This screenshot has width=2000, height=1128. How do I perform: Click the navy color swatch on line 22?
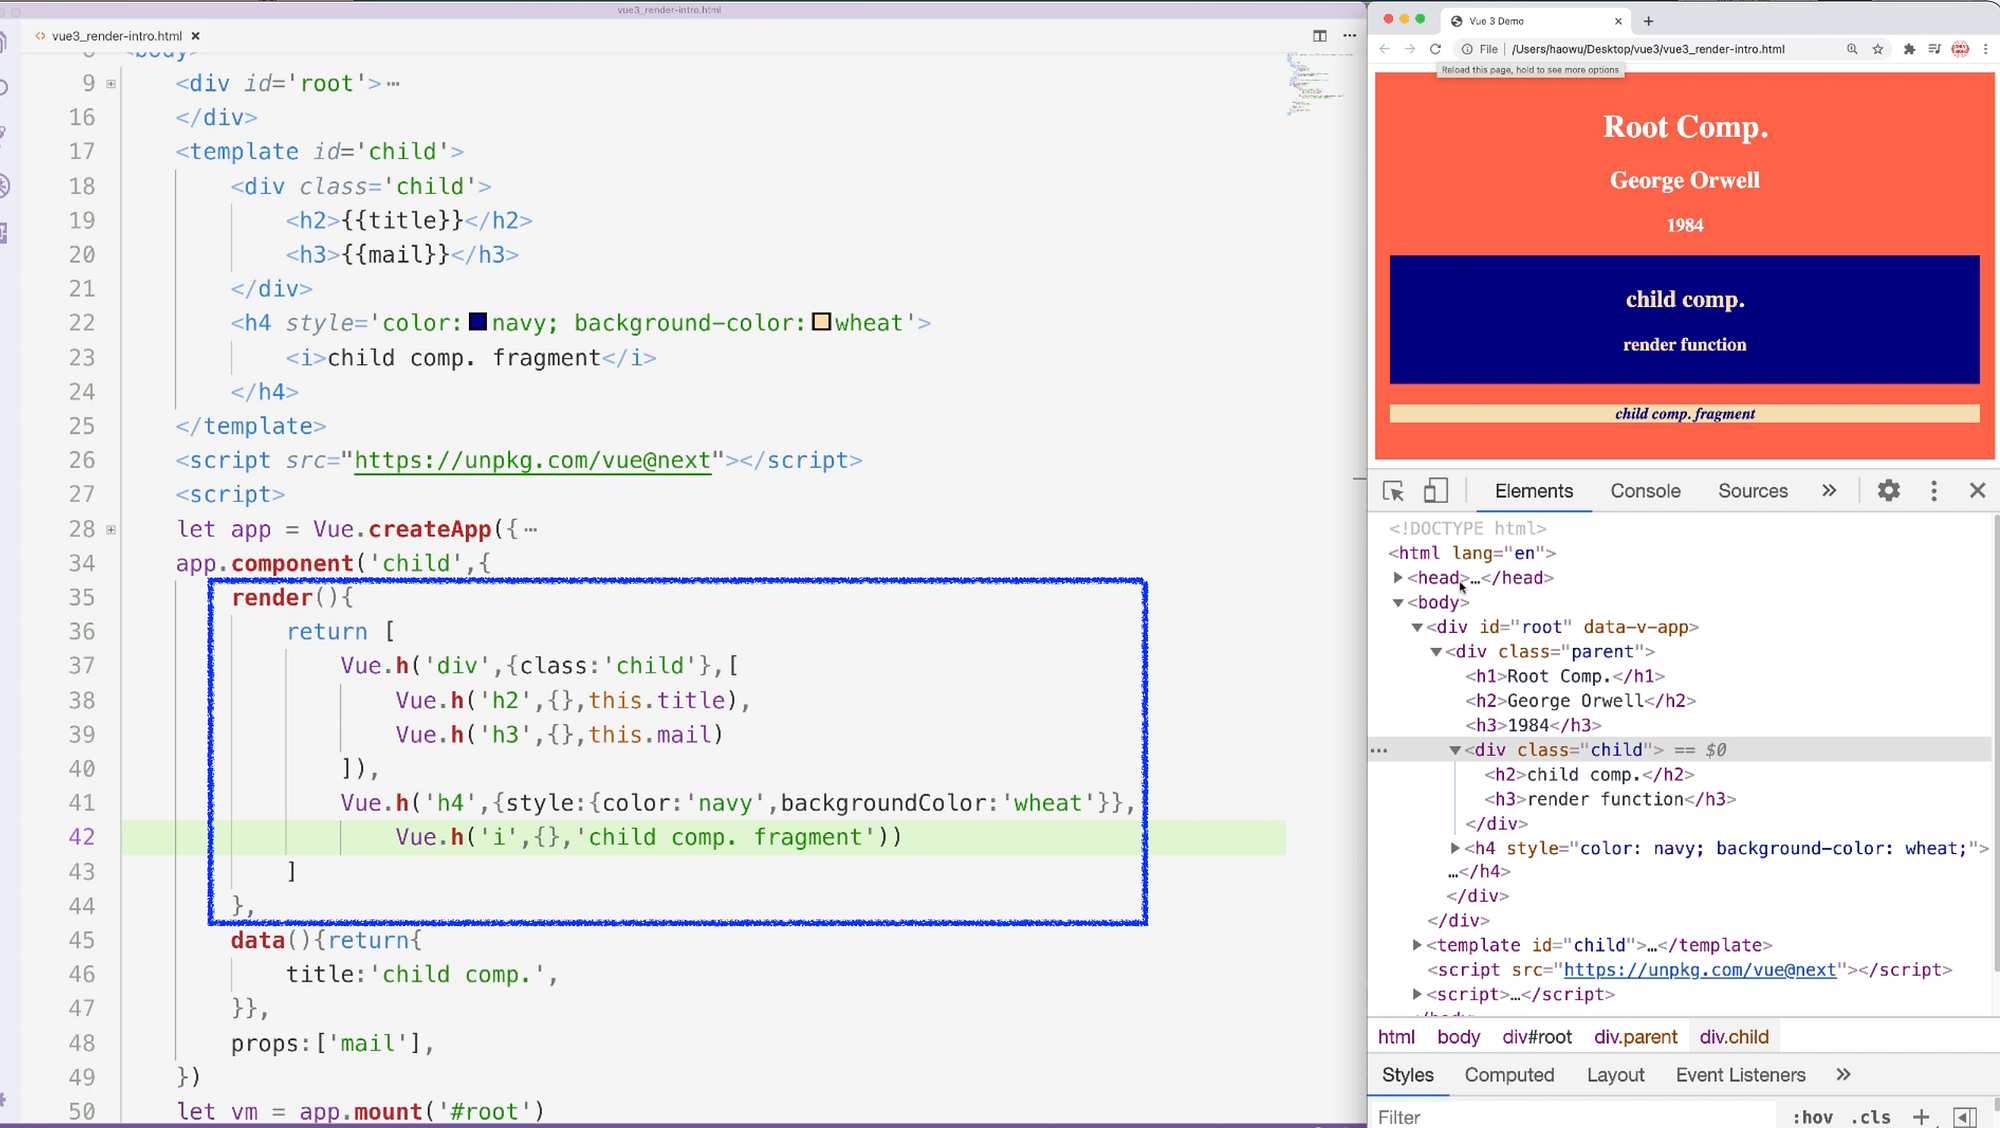[478, 322]
